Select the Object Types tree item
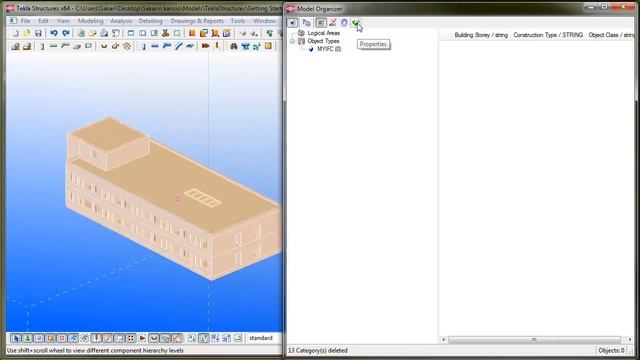The image size is (640, 360). (x=323, y=41)
